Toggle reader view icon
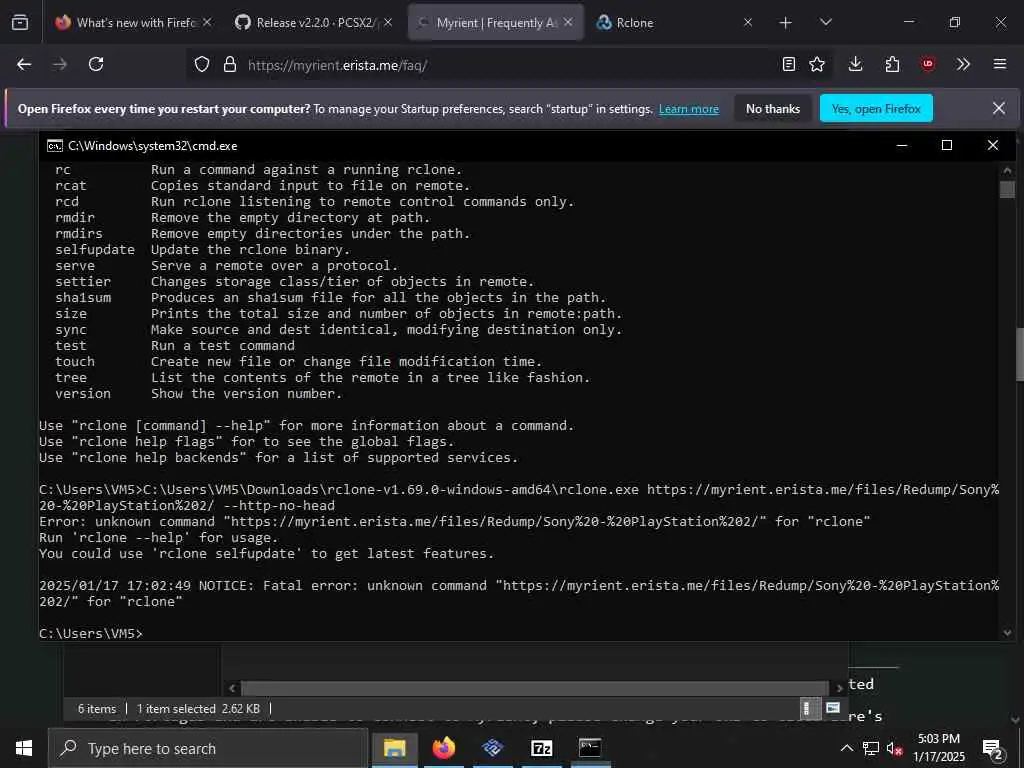The width and height of the screenshot is (1024, 768). coord(789,64)
